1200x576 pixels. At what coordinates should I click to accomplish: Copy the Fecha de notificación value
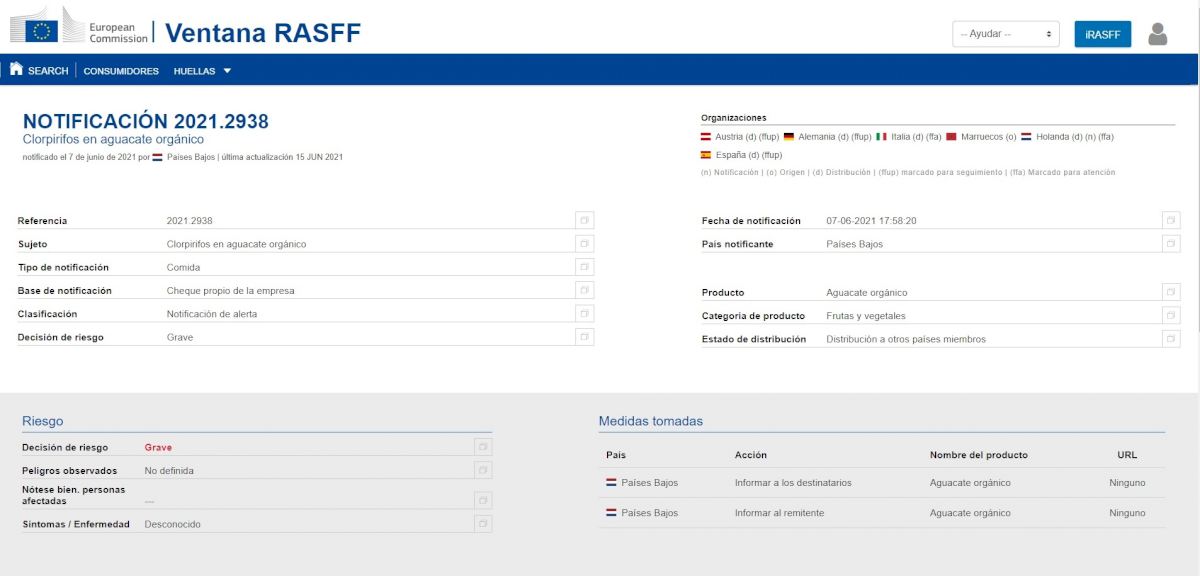tap(1171, 220)
